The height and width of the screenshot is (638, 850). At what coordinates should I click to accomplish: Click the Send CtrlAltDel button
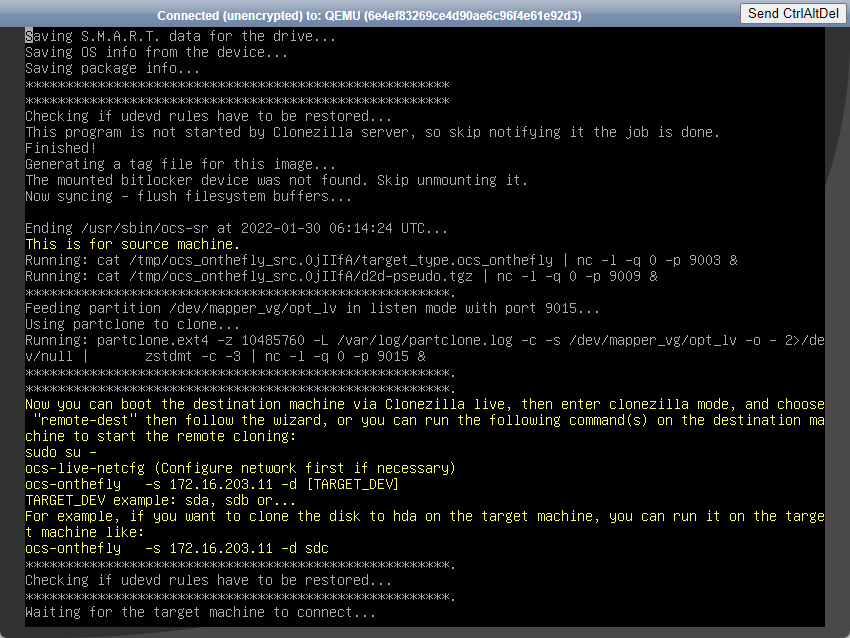(x=791, y=13)
